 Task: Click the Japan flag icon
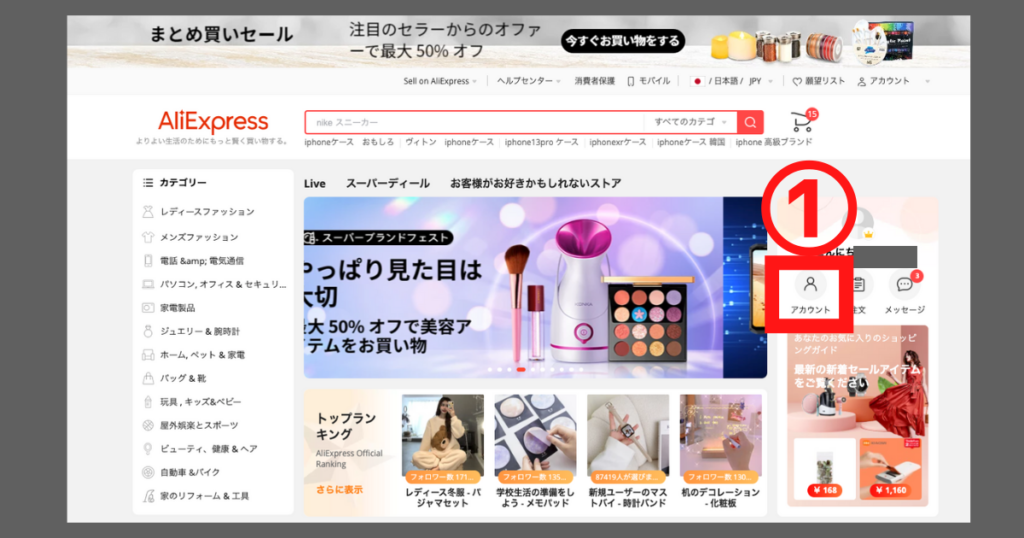point(697,82)
